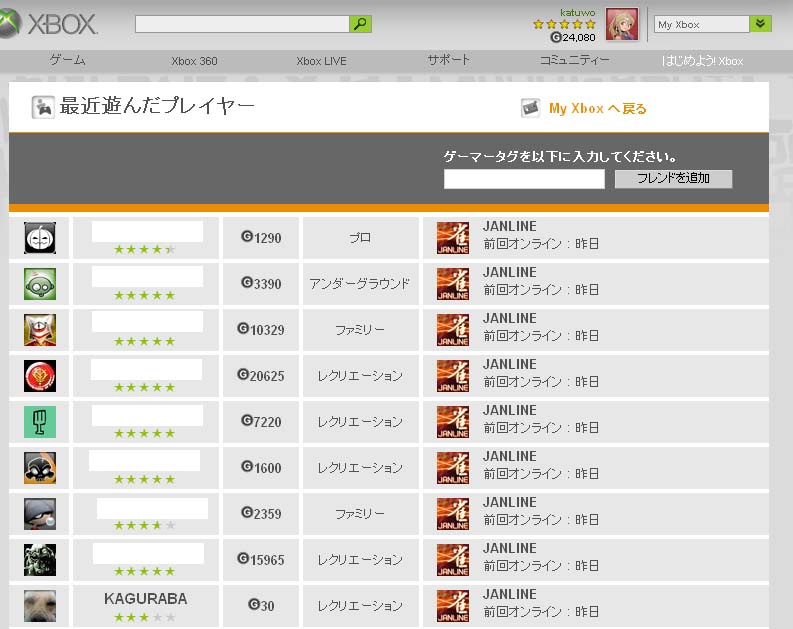The width and height of the screenshot is (793, 629).
Task: Click the JANLINE game icon in the G7220 row
Action: coord(453,422)
